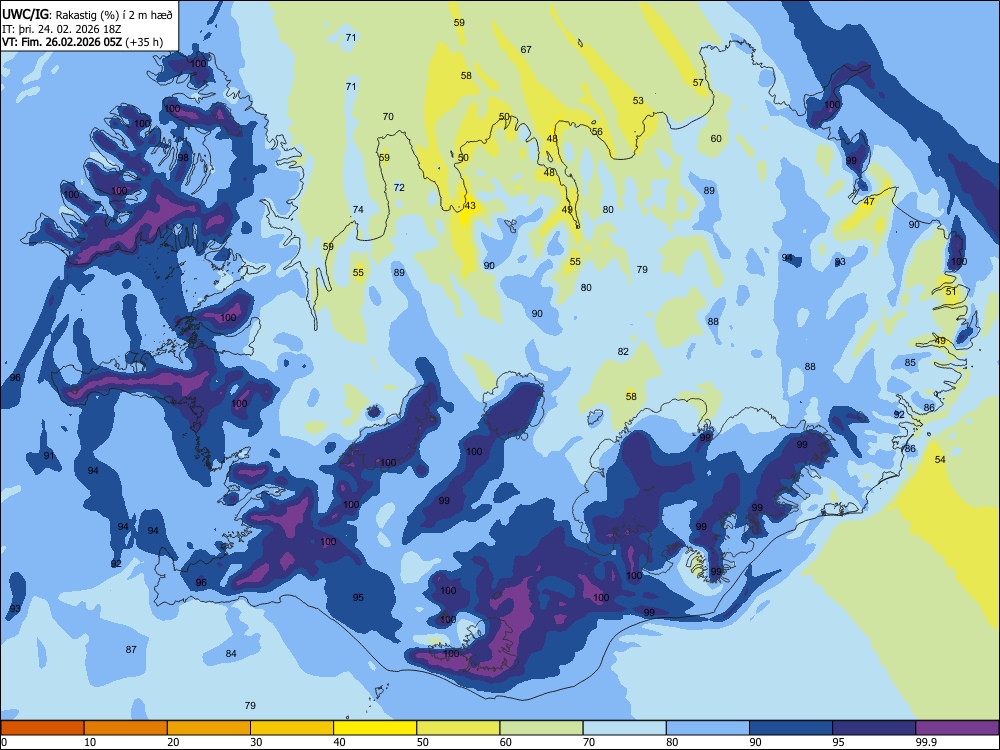This screenshot has height=750, width=1000.
Task: Click the 53 humidity value on the map
Action: coord(638,100)
